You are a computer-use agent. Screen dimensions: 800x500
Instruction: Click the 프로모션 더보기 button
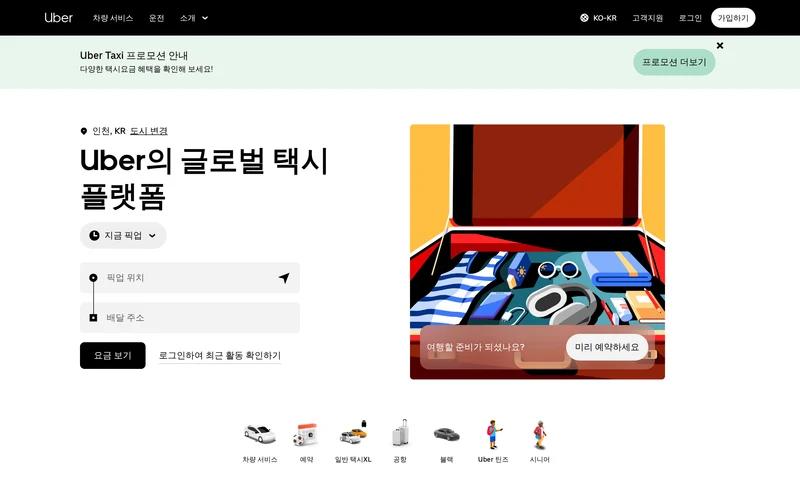click(674, 62)
